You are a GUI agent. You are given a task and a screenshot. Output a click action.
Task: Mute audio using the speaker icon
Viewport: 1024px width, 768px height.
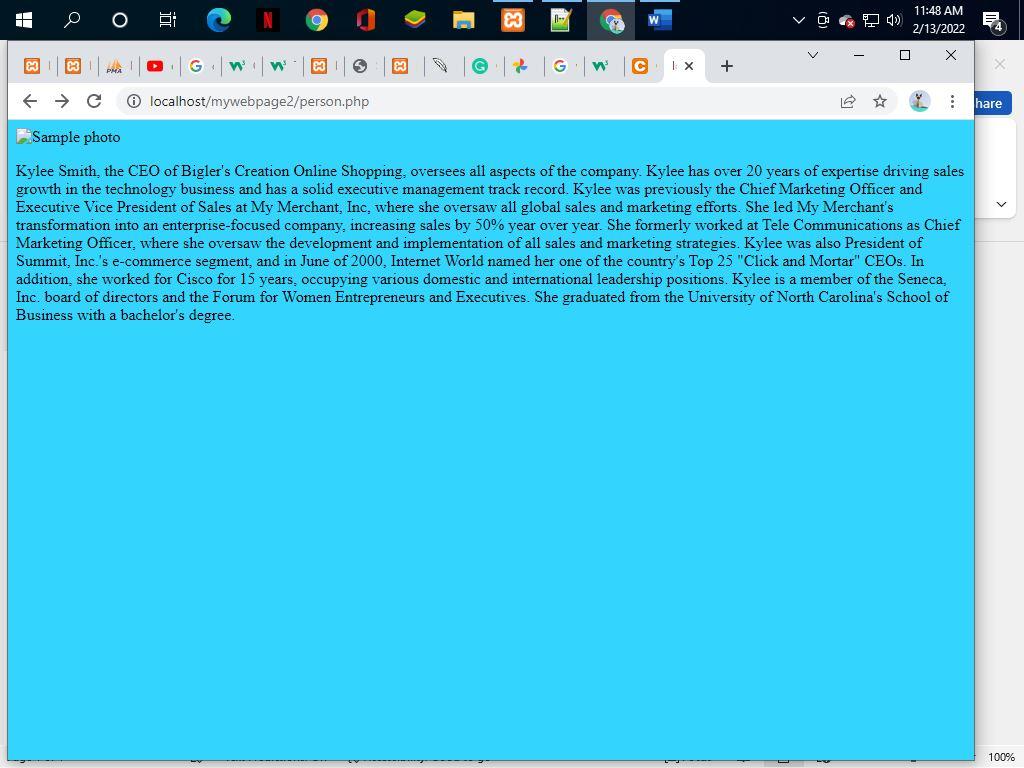(x=893, y=20)
